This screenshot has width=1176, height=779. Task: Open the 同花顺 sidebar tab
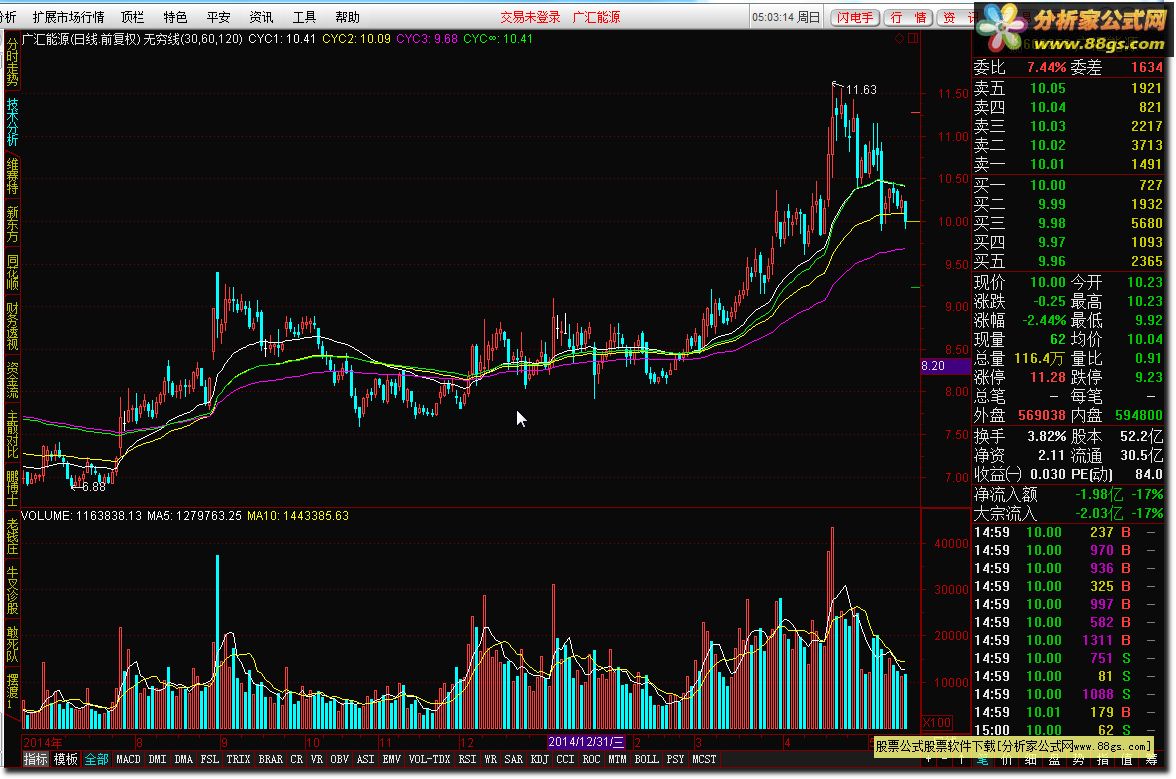(x=12, y=272)
